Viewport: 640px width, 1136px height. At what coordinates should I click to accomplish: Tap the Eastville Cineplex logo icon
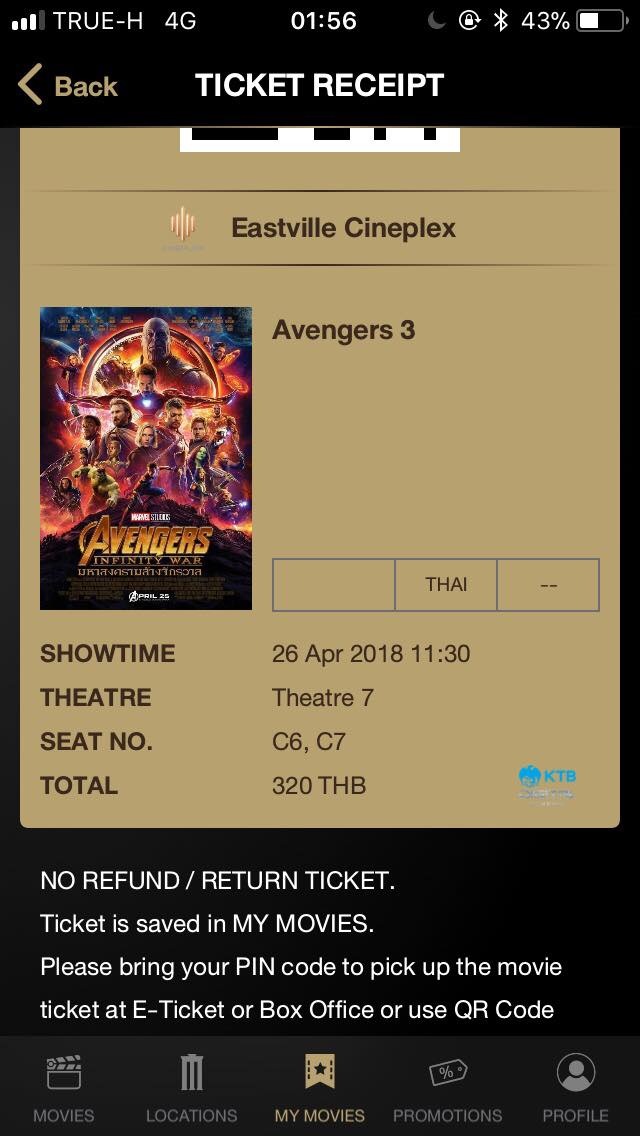pos(183,227)
